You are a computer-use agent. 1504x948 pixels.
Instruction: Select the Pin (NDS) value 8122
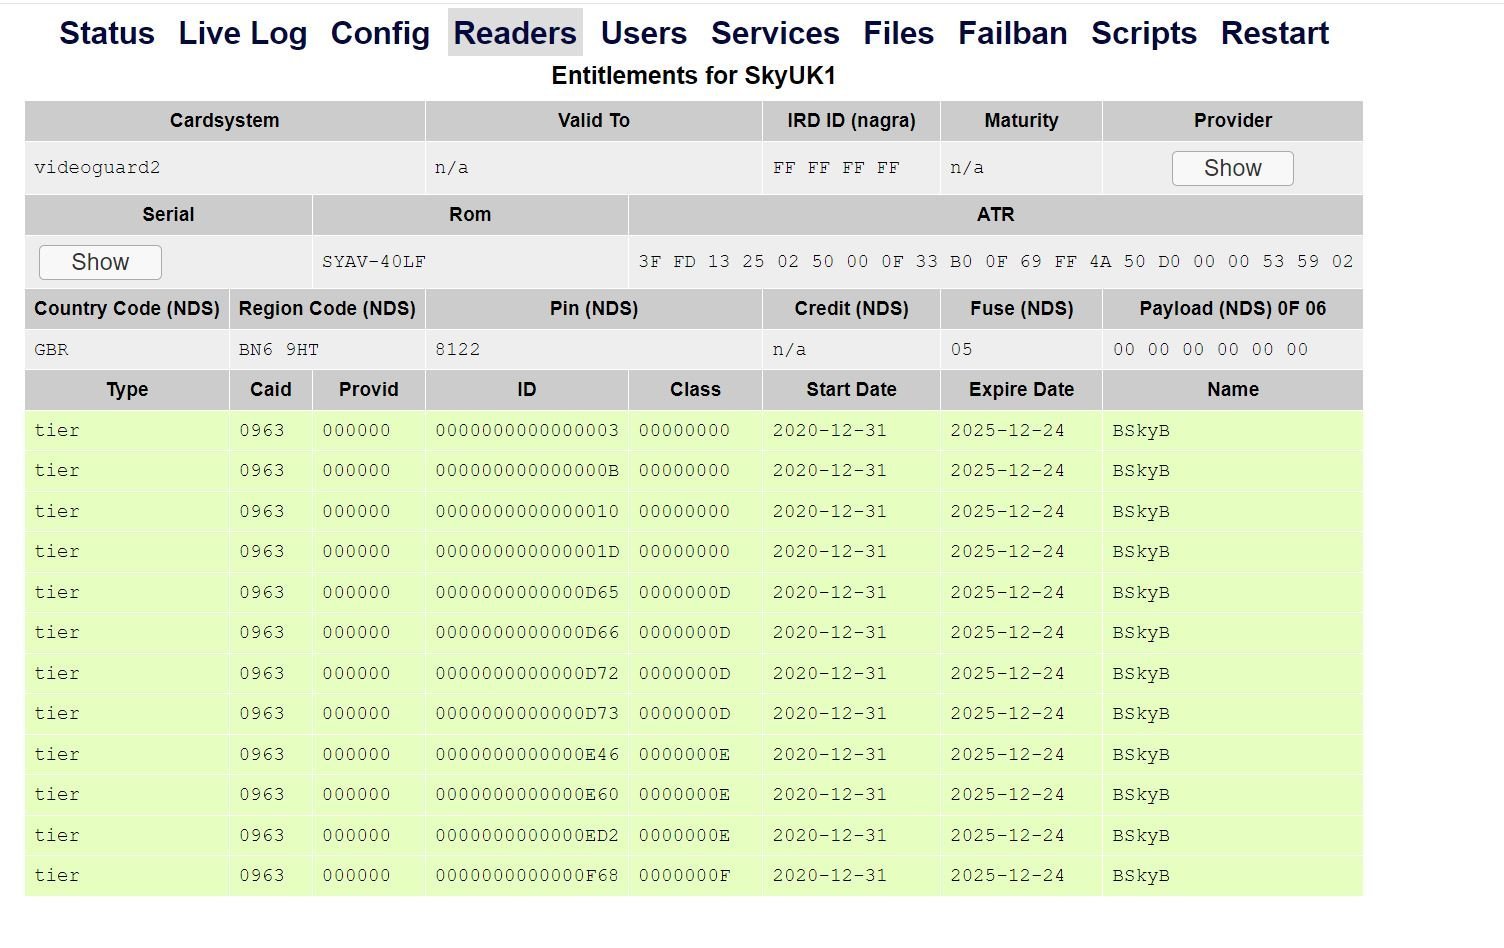pyautogui.click(x=458, y=350)
